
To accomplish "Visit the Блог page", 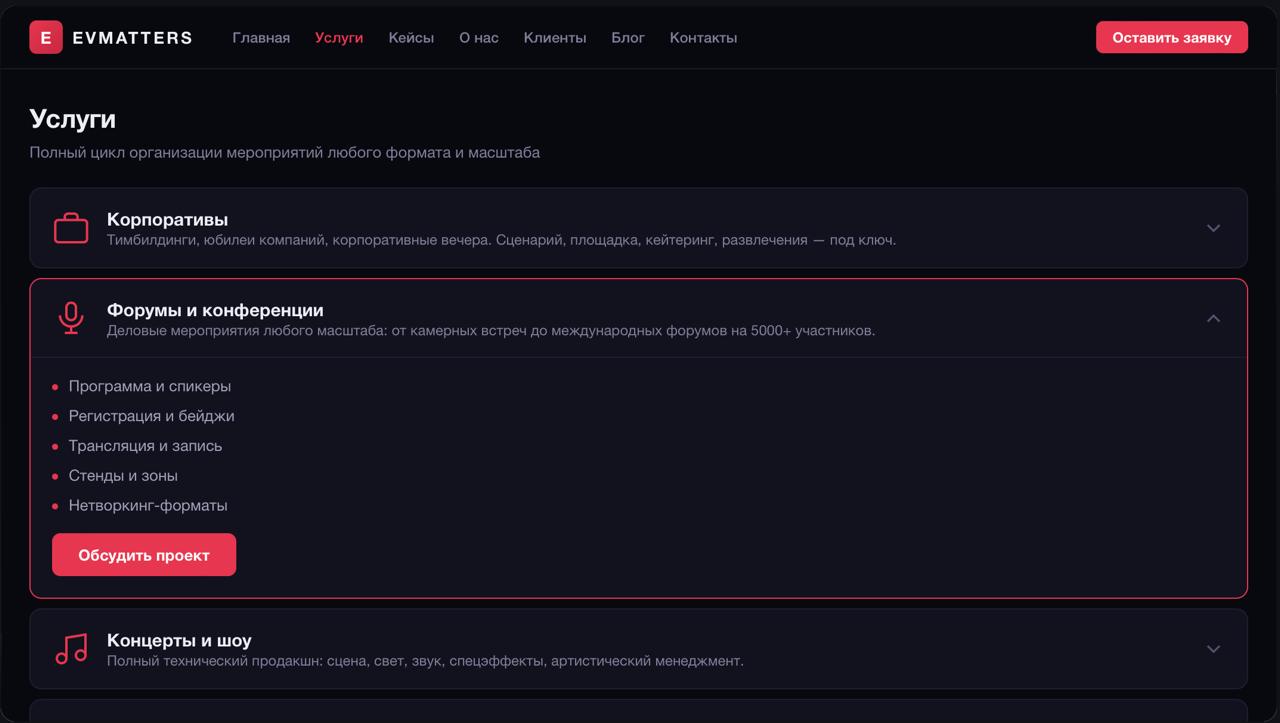I will (x=628, y=38).
